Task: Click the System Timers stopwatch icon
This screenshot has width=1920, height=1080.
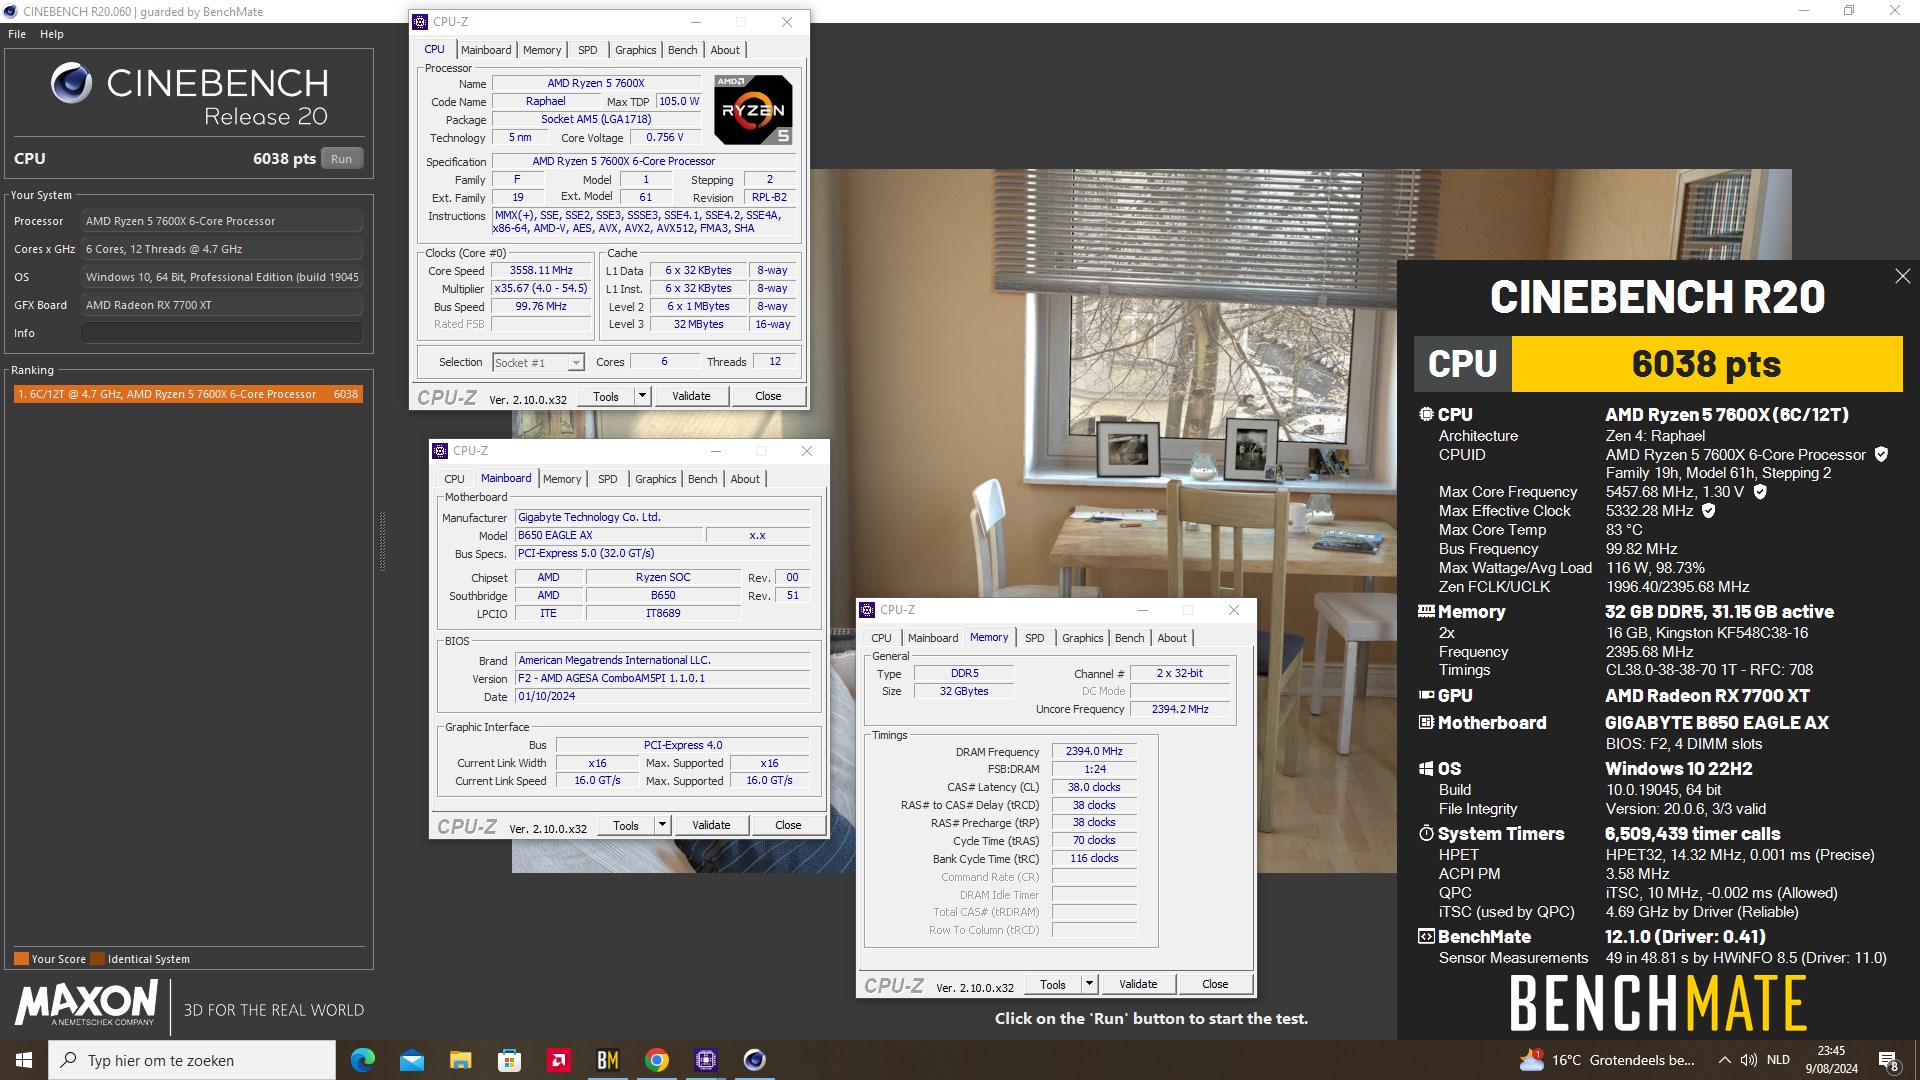Action: [1426, 833]
